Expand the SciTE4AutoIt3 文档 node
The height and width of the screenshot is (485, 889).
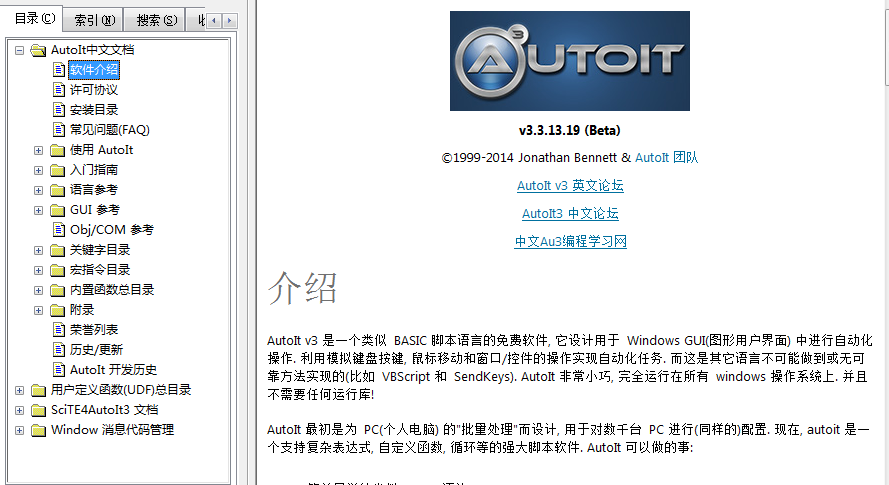(19, 410)
